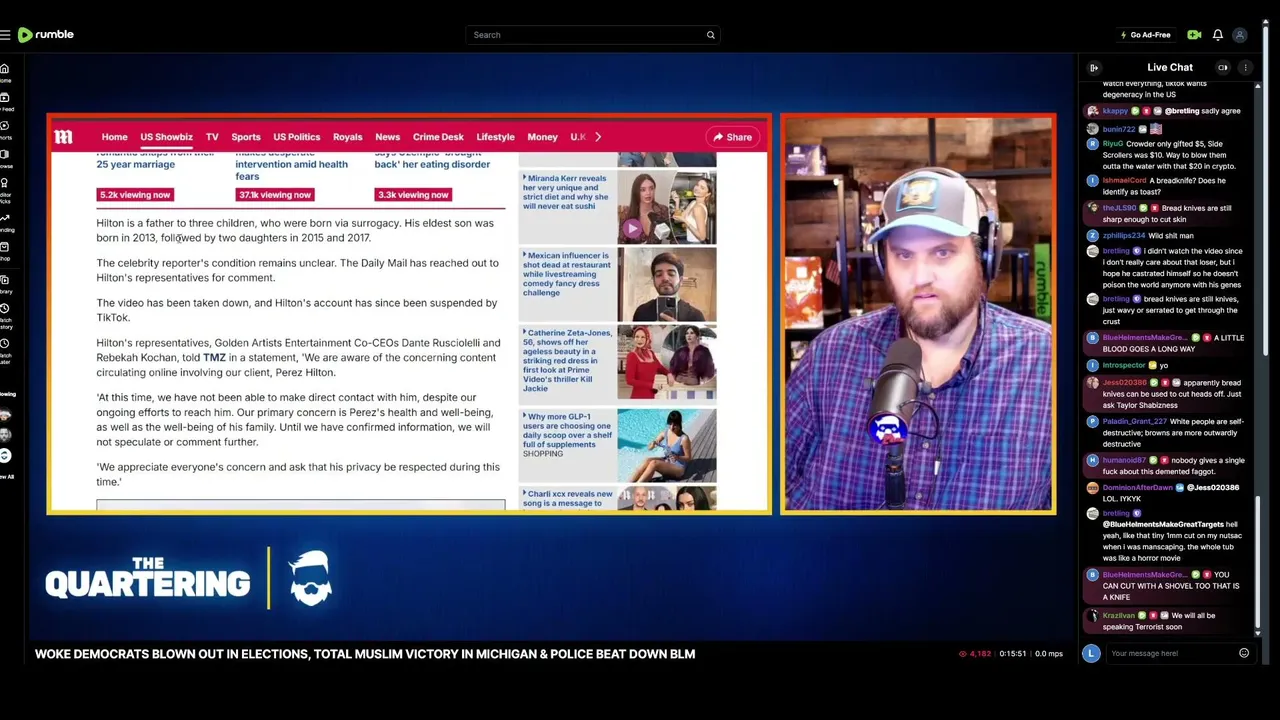Screen dimensions: 1280x720
Task: Select the TV tab
Action: pyautogui.click(x=212, y=137)
